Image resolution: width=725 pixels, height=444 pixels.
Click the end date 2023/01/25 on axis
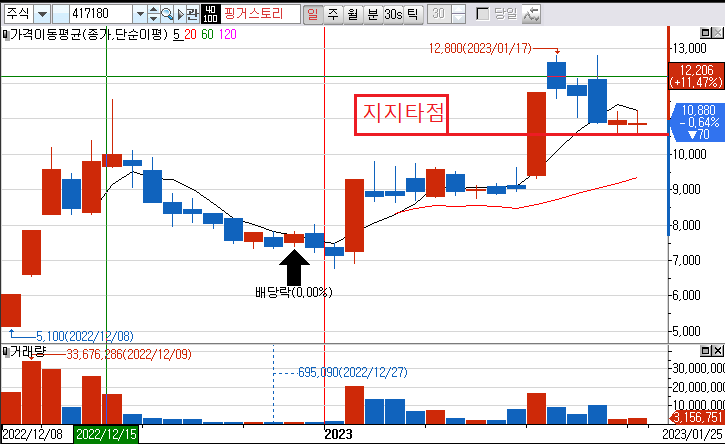(x=692, y=434)
